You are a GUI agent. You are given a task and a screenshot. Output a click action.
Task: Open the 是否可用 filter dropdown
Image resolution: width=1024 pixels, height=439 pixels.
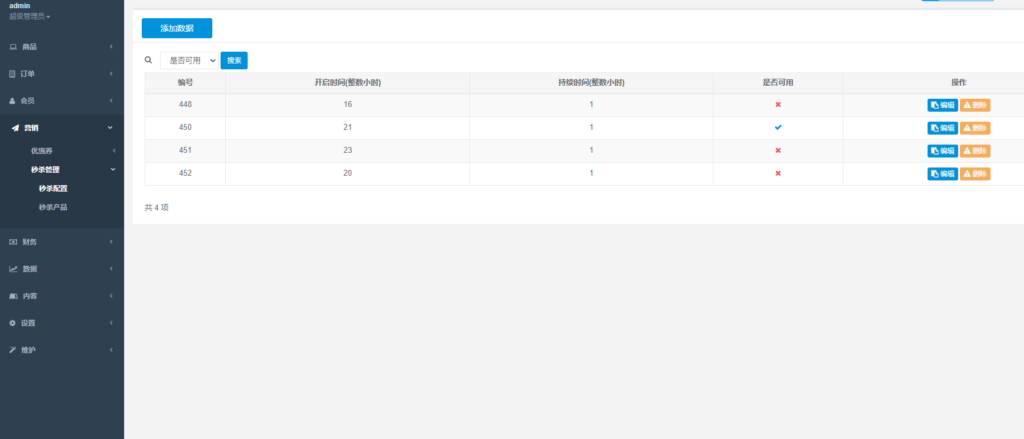tap(188, 61)
